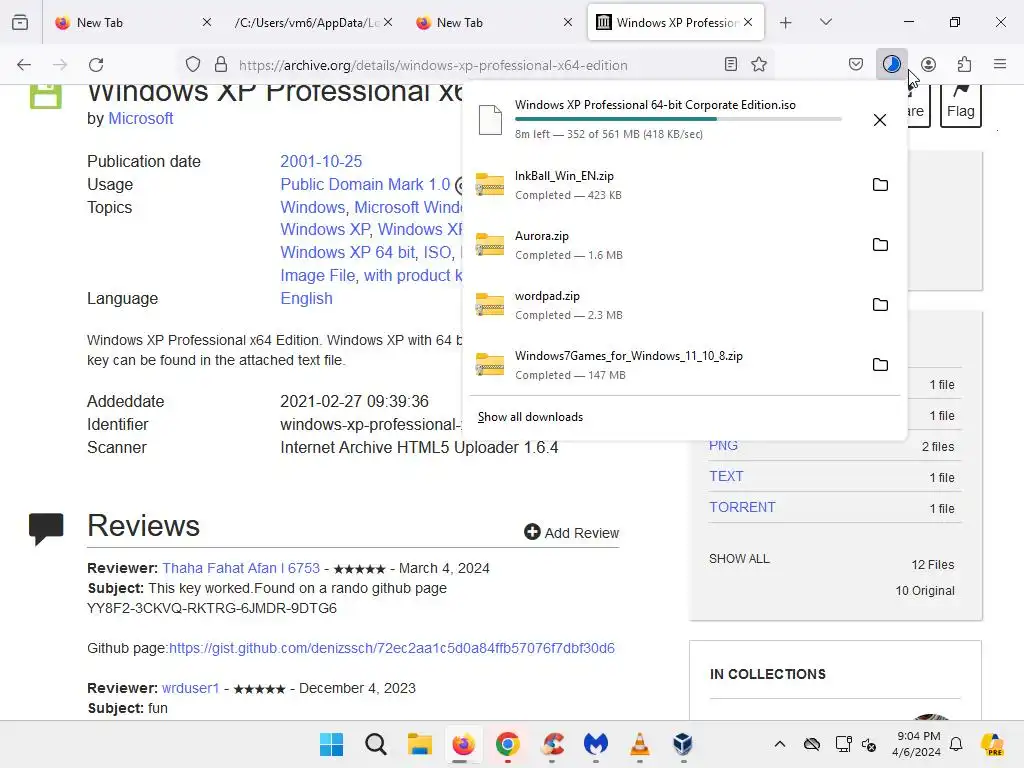Open the gist.github.com link
1024x768 pixels.
[392, 648]
